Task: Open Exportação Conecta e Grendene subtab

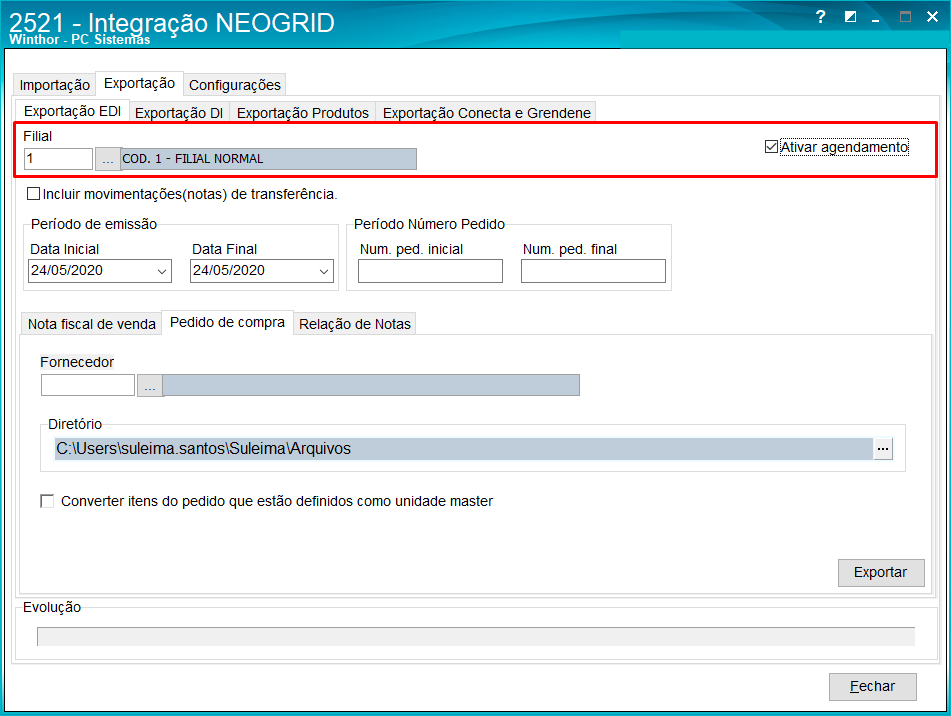Action: point(486,113)
